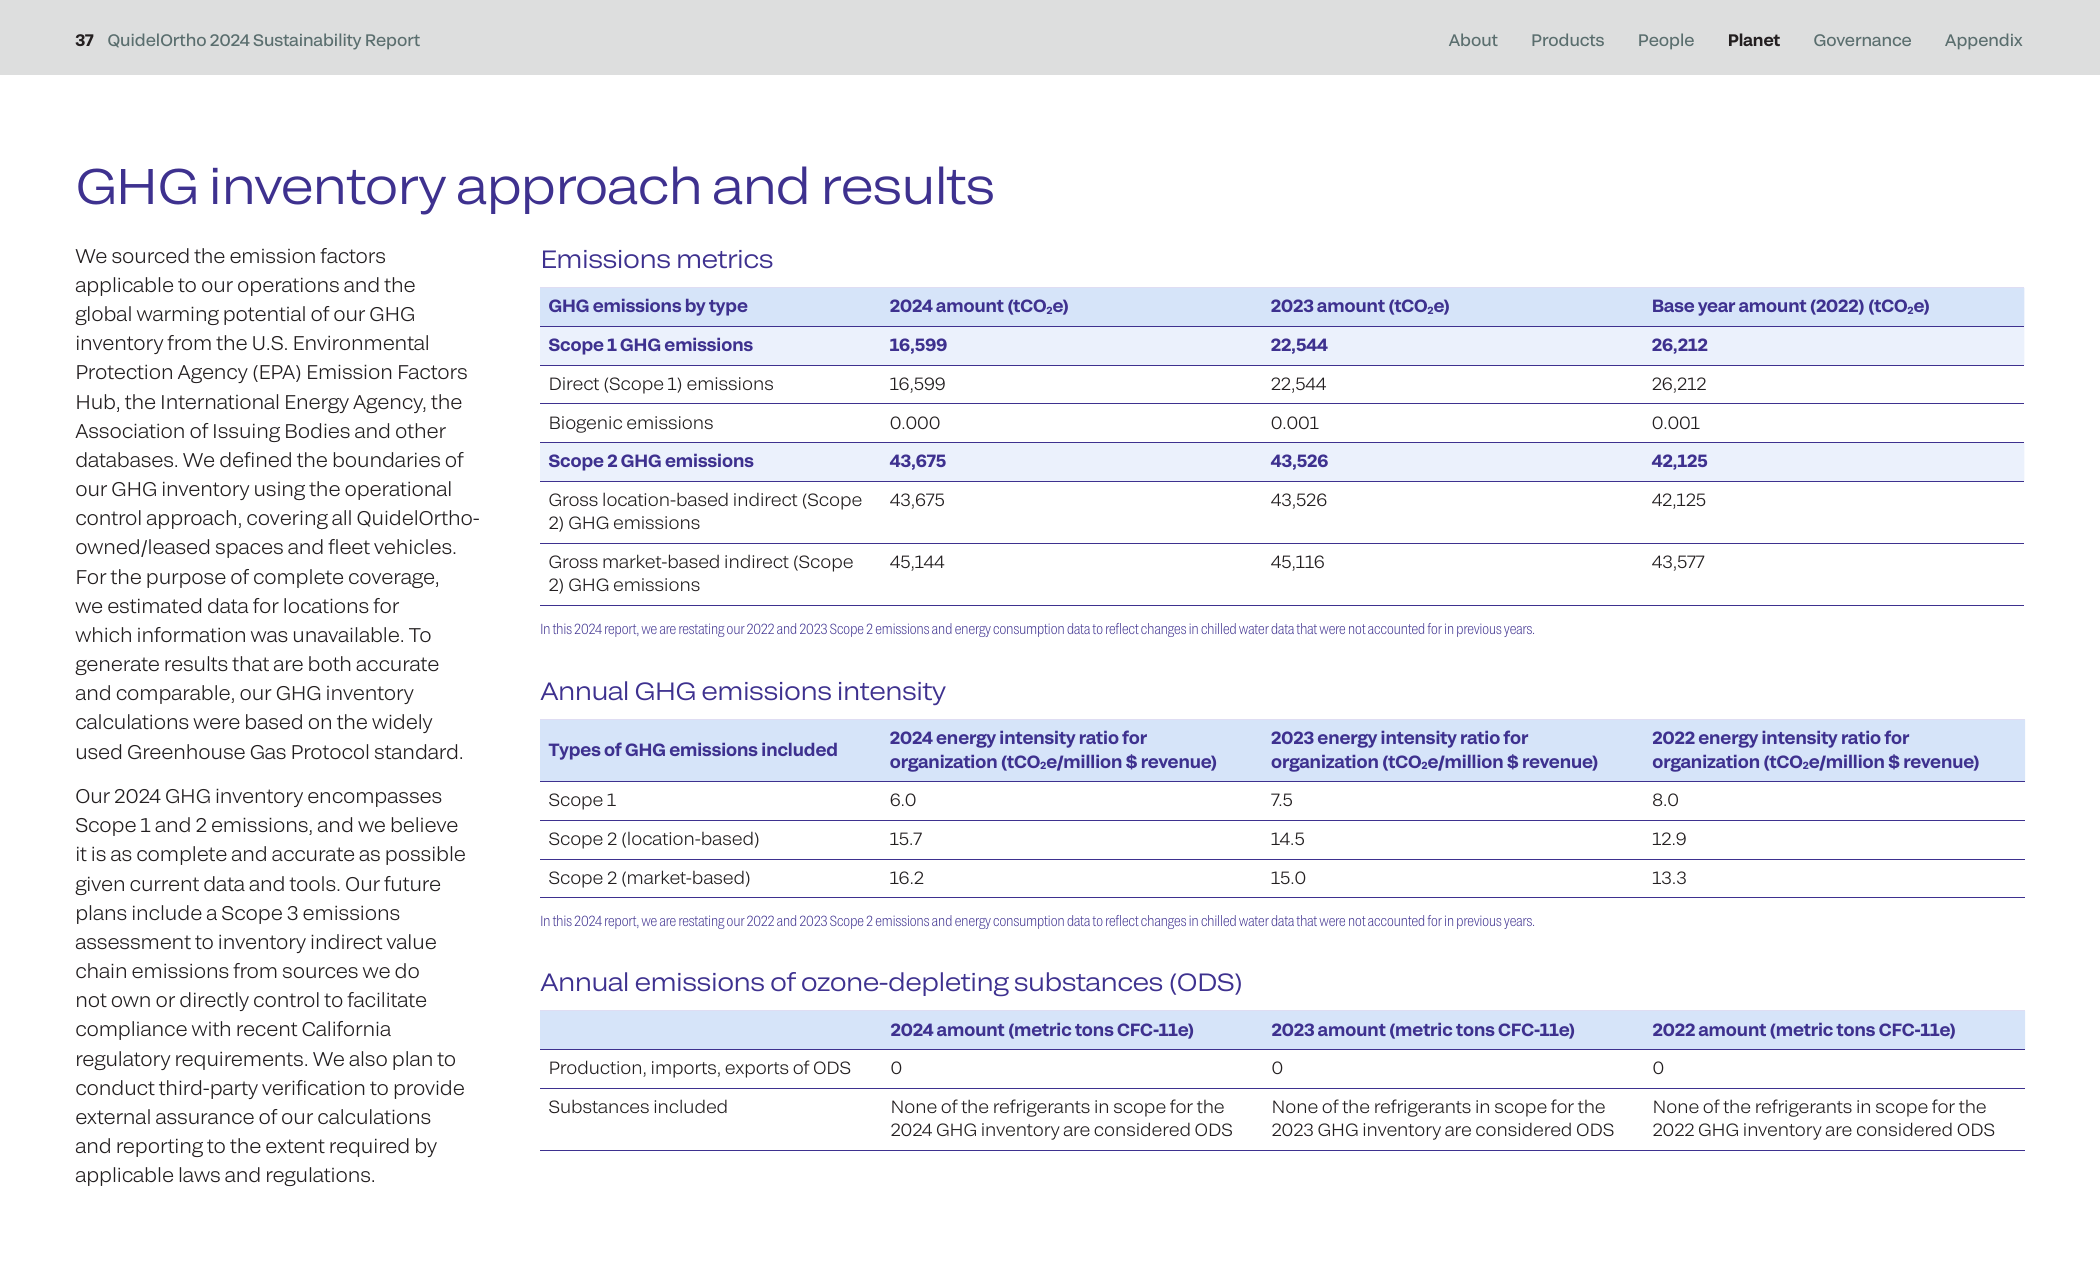Click Types of GHG emissions included header
The height and width of the screenshot is (1275, 2100).
[x=692, y=750]
